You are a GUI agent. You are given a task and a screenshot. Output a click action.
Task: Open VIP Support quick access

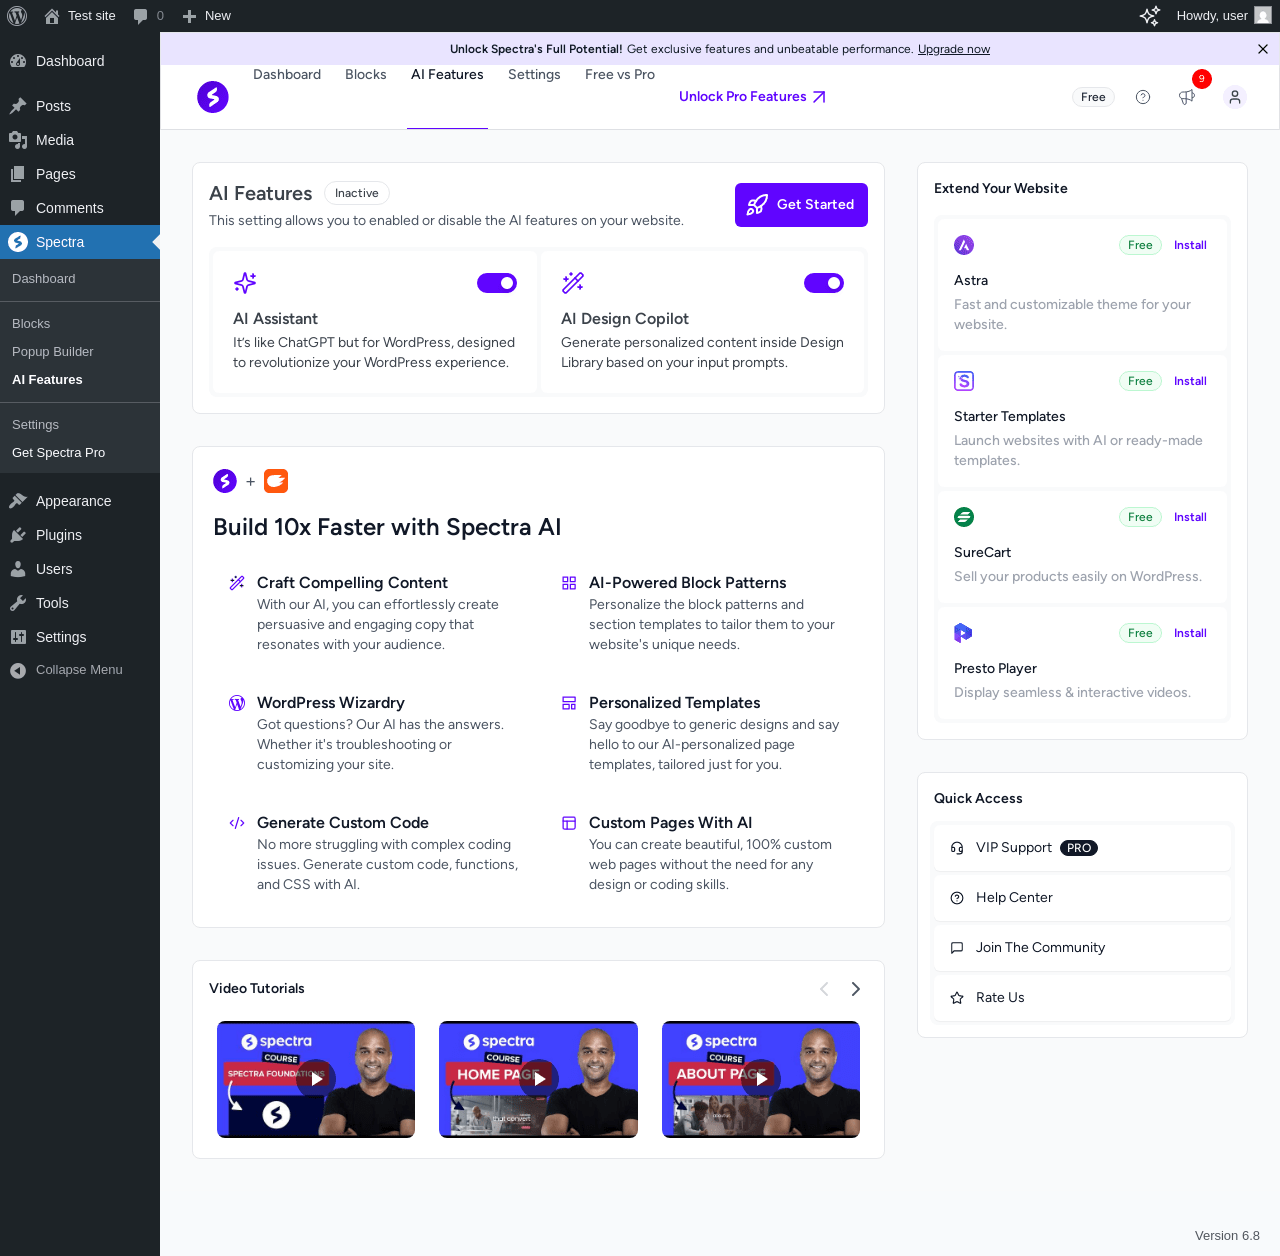(1082, 848)
